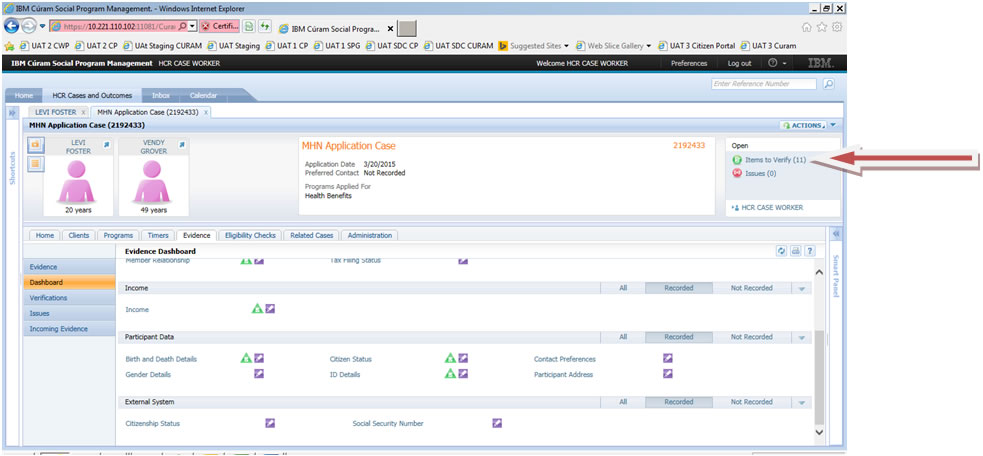
Task: Select All filter in Participant Data section
Action: click(623, 337)
